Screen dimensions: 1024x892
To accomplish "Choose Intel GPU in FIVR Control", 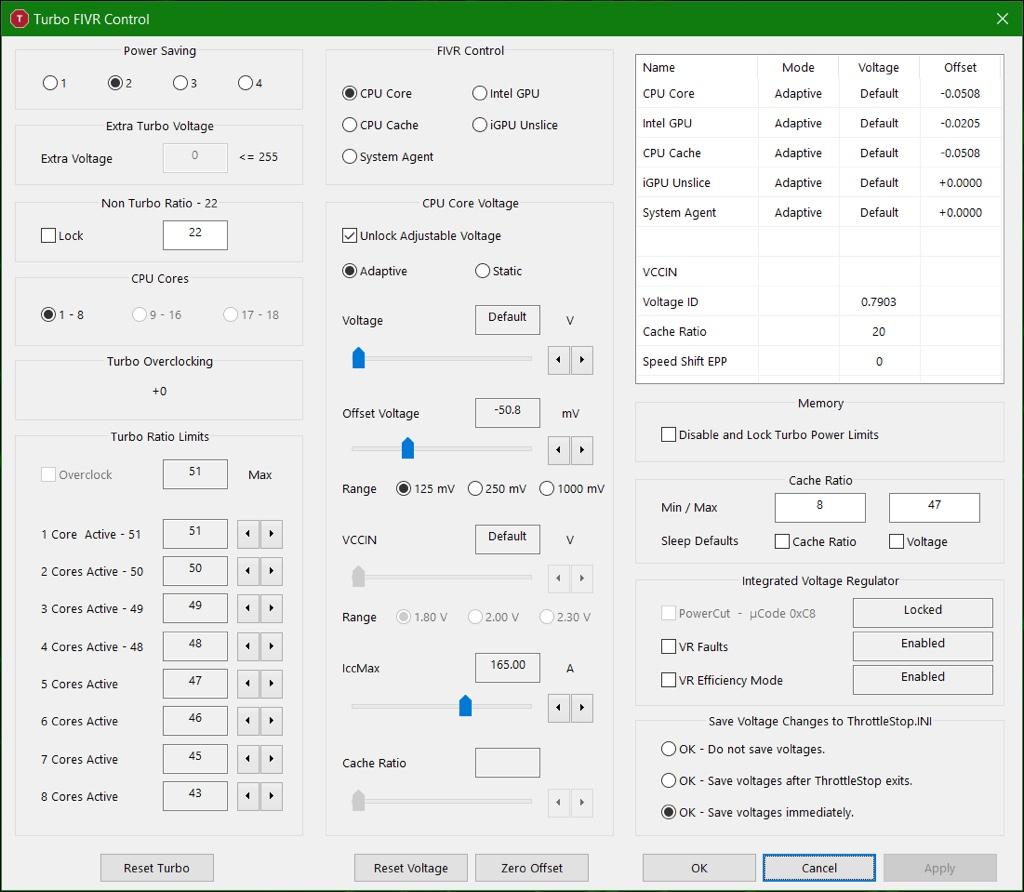I will (x=506, y=93).
